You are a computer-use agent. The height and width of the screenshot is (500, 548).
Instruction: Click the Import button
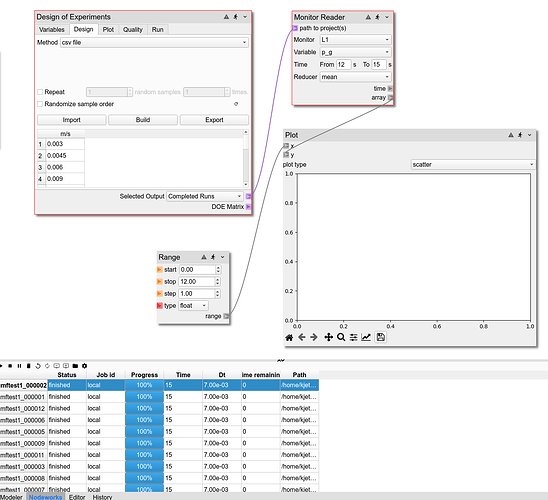coord(72,120)
